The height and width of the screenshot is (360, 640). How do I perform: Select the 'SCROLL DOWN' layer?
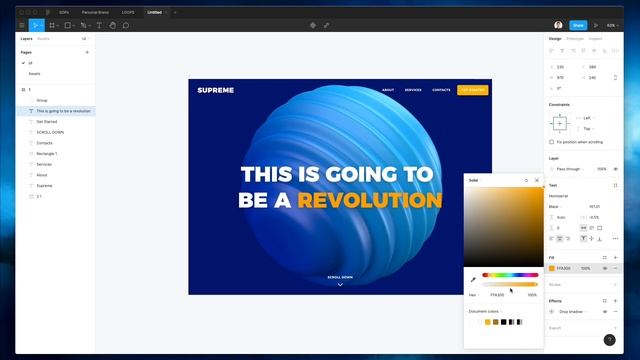click(50, 132)
